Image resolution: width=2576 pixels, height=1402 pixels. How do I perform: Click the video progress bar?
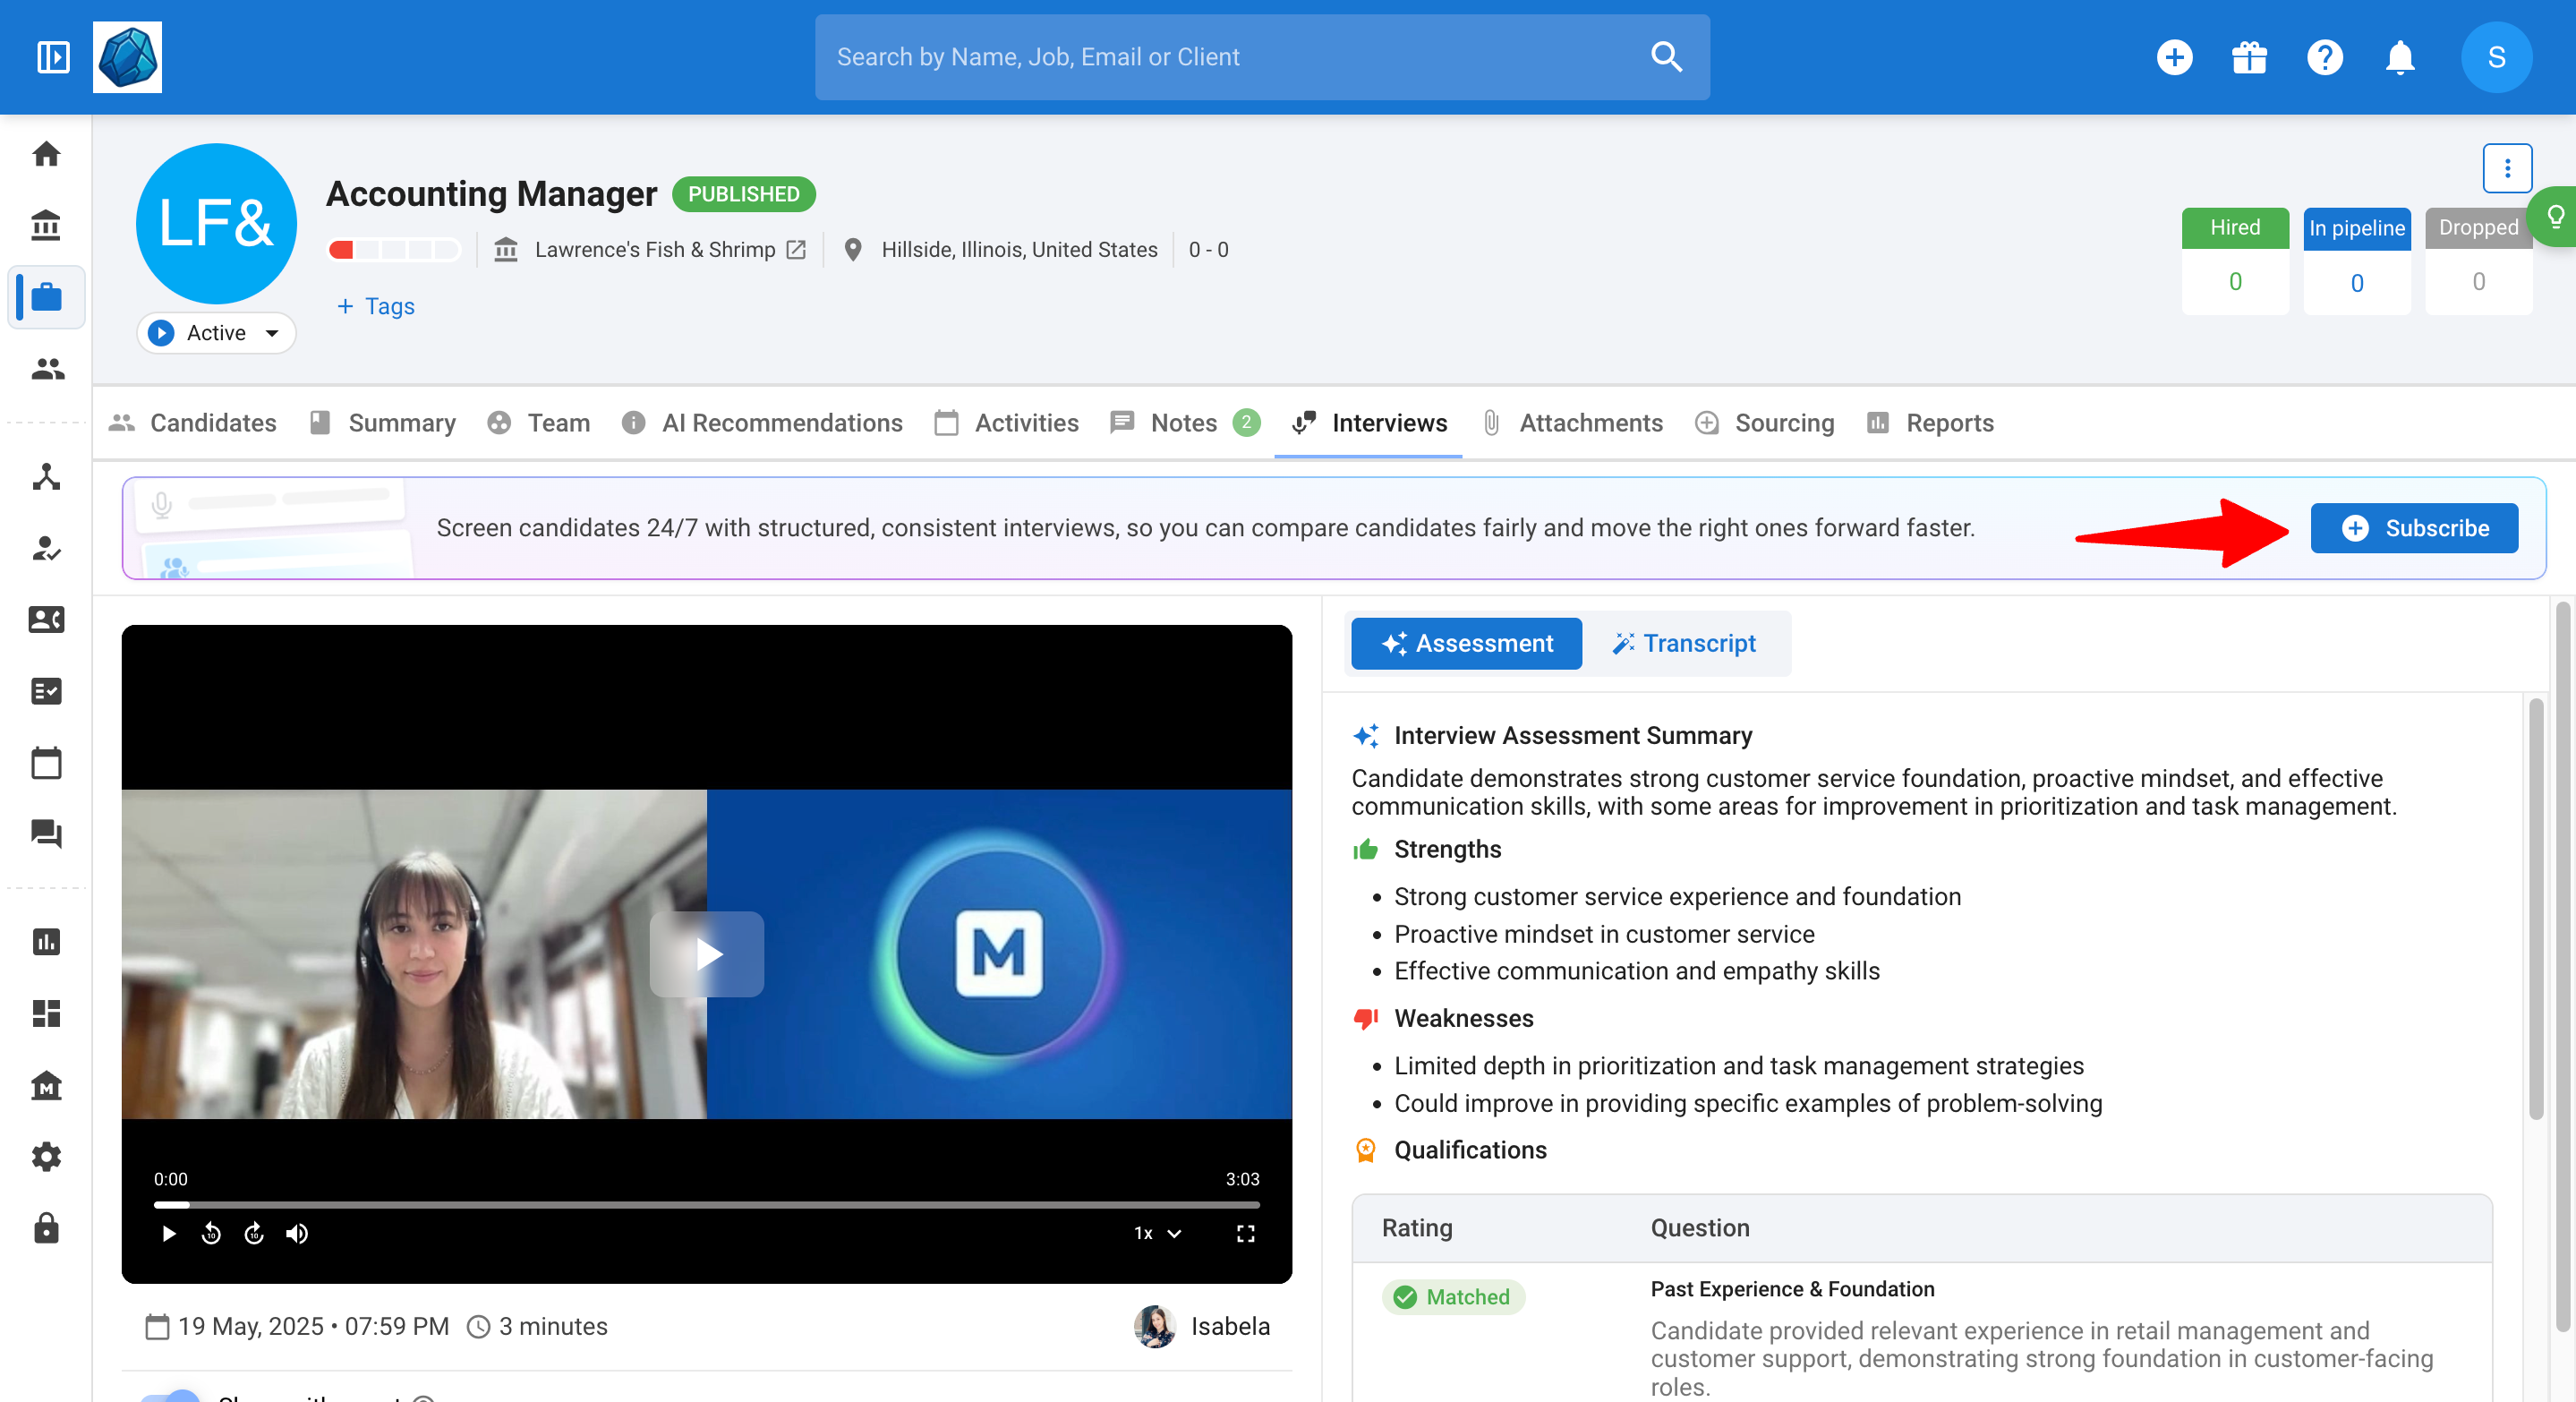[706, 1205]
